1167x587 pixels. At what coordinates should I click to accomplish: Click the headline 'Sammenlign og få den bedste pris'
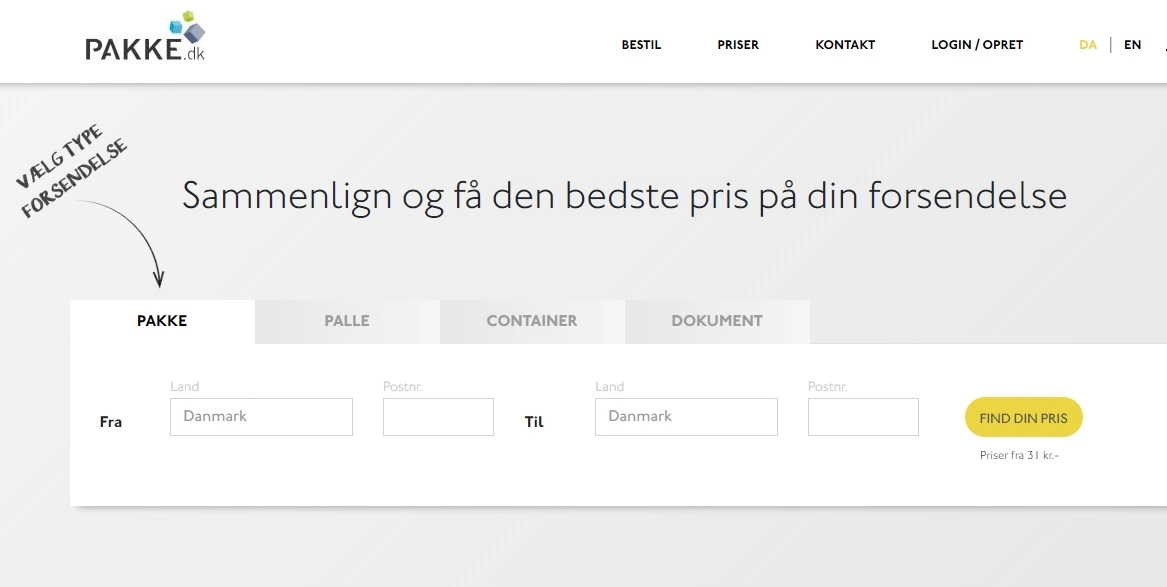(624, 196)
